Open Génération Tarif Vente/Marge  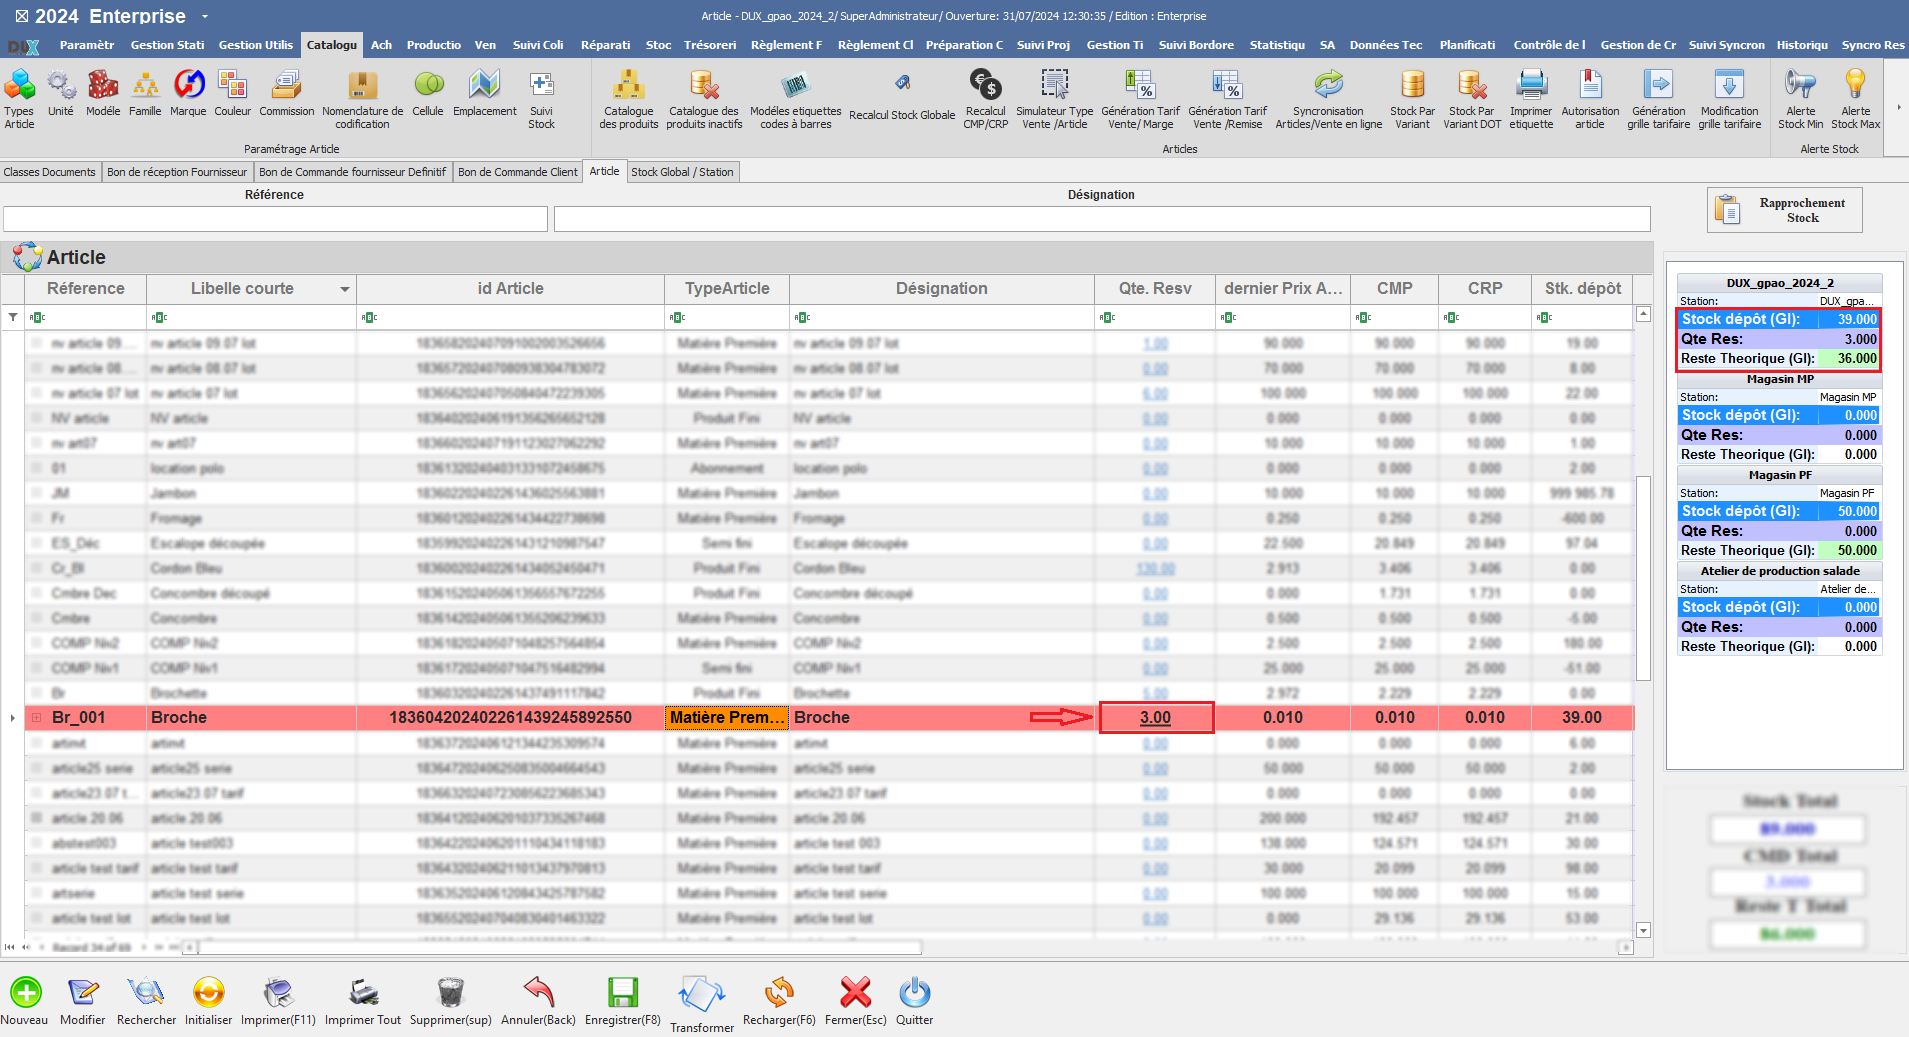1141,98
